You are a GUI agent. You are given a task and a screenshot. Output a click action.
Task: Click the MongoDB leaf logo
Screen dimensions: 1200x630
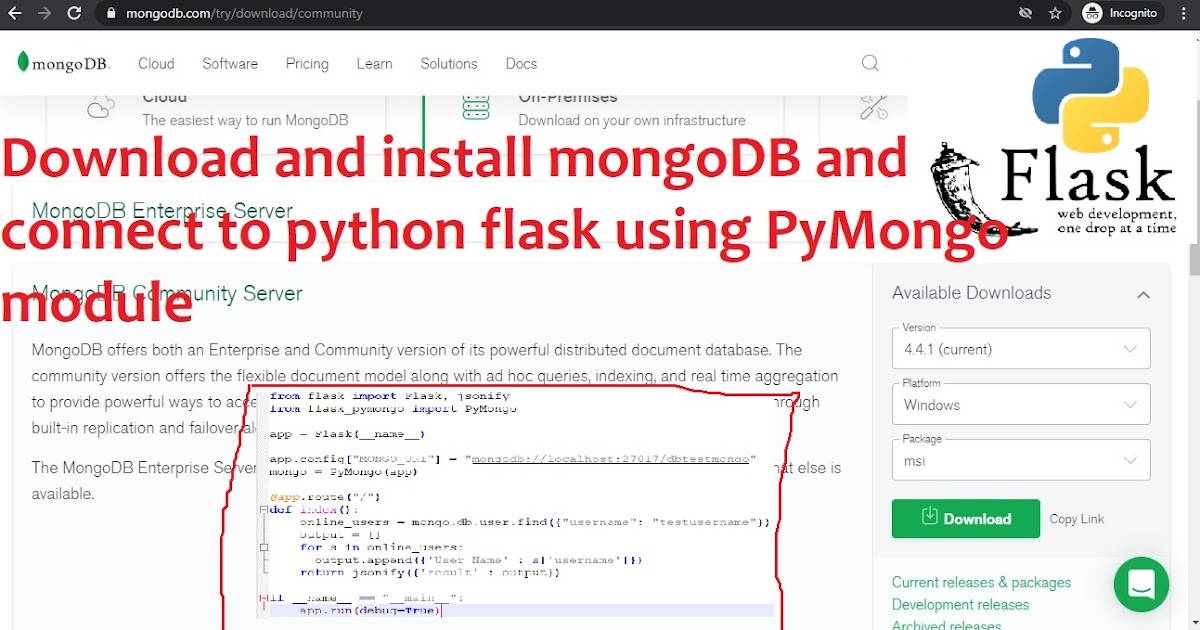click(62, 63)
